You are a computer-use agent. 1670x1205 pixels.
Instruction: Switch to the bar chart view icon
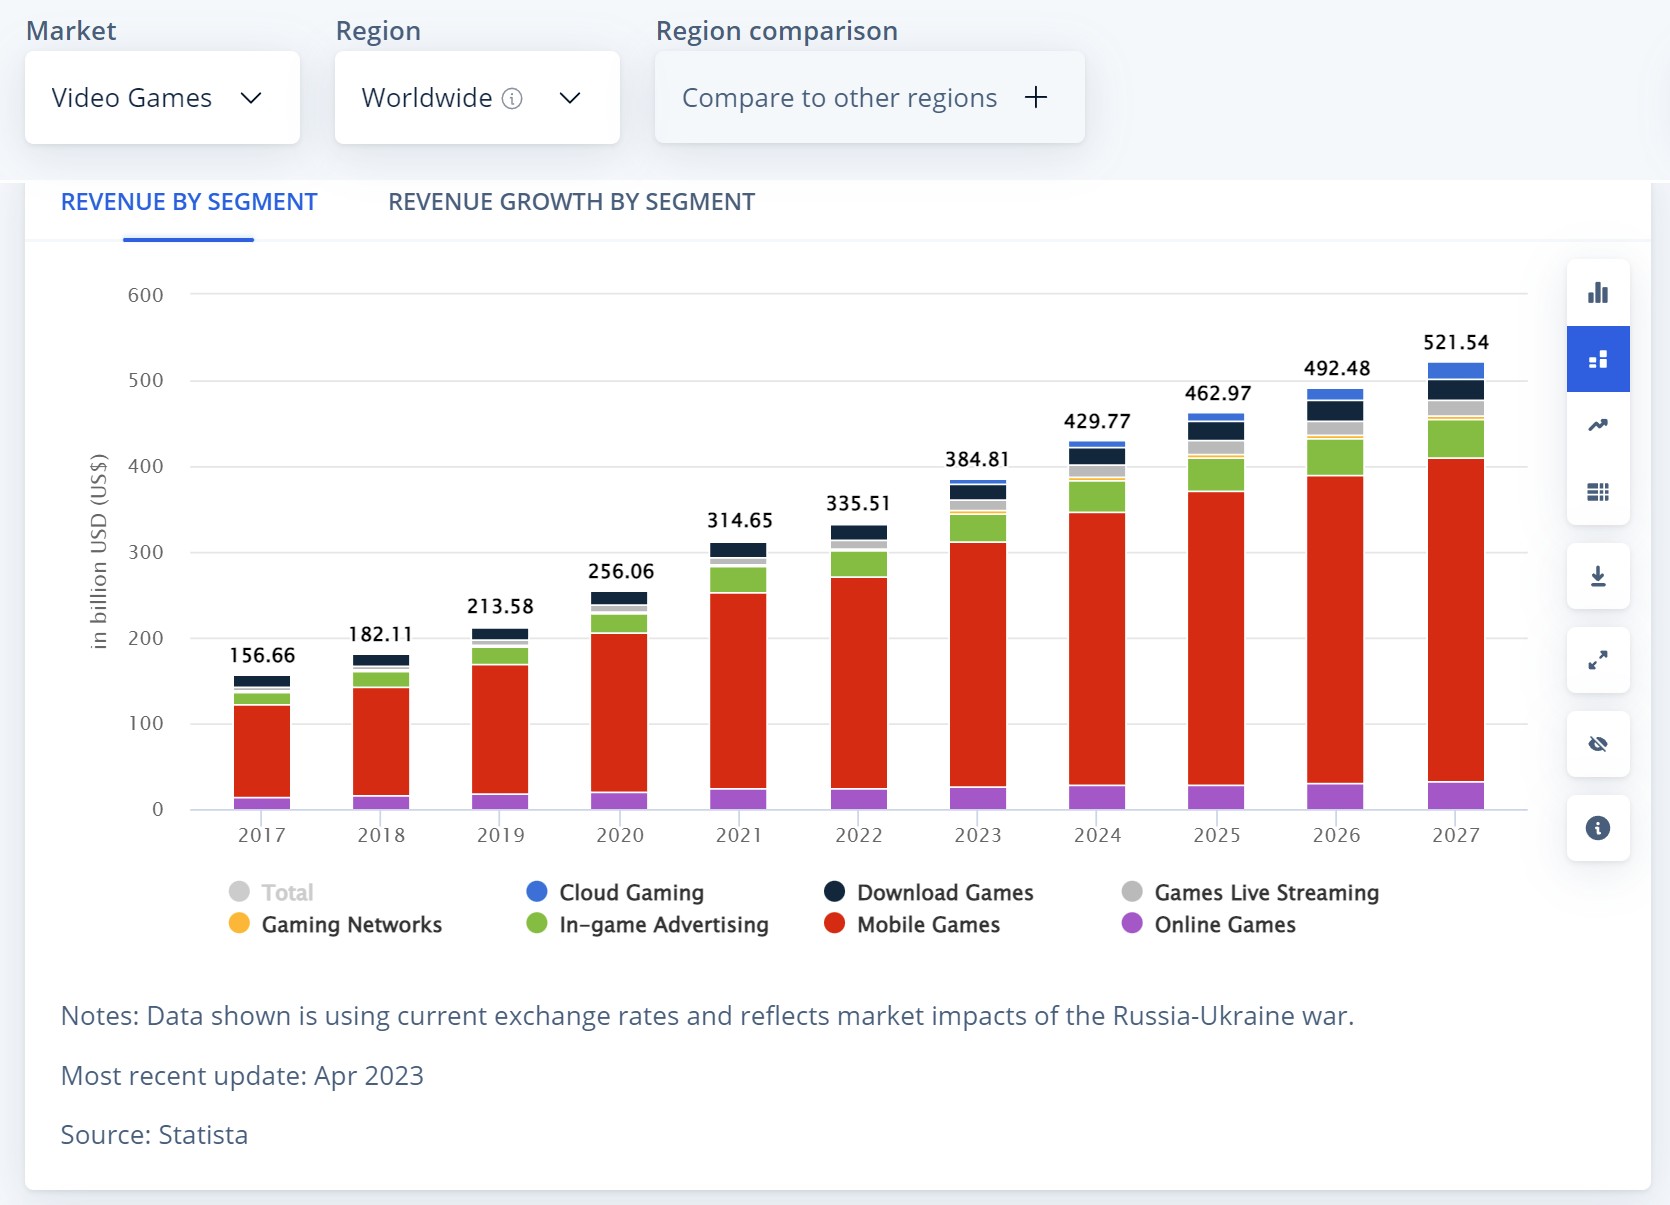coord(1597,293)
